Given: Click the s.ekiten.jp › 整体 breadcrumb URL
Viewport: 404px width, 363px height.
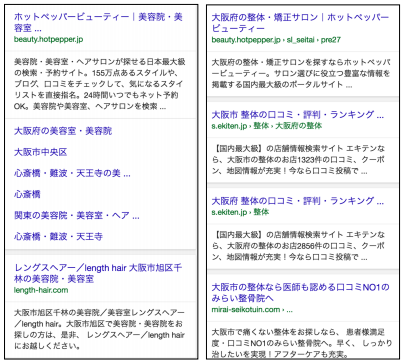Looking at the screenshot, I should click(x=240, y=212).
